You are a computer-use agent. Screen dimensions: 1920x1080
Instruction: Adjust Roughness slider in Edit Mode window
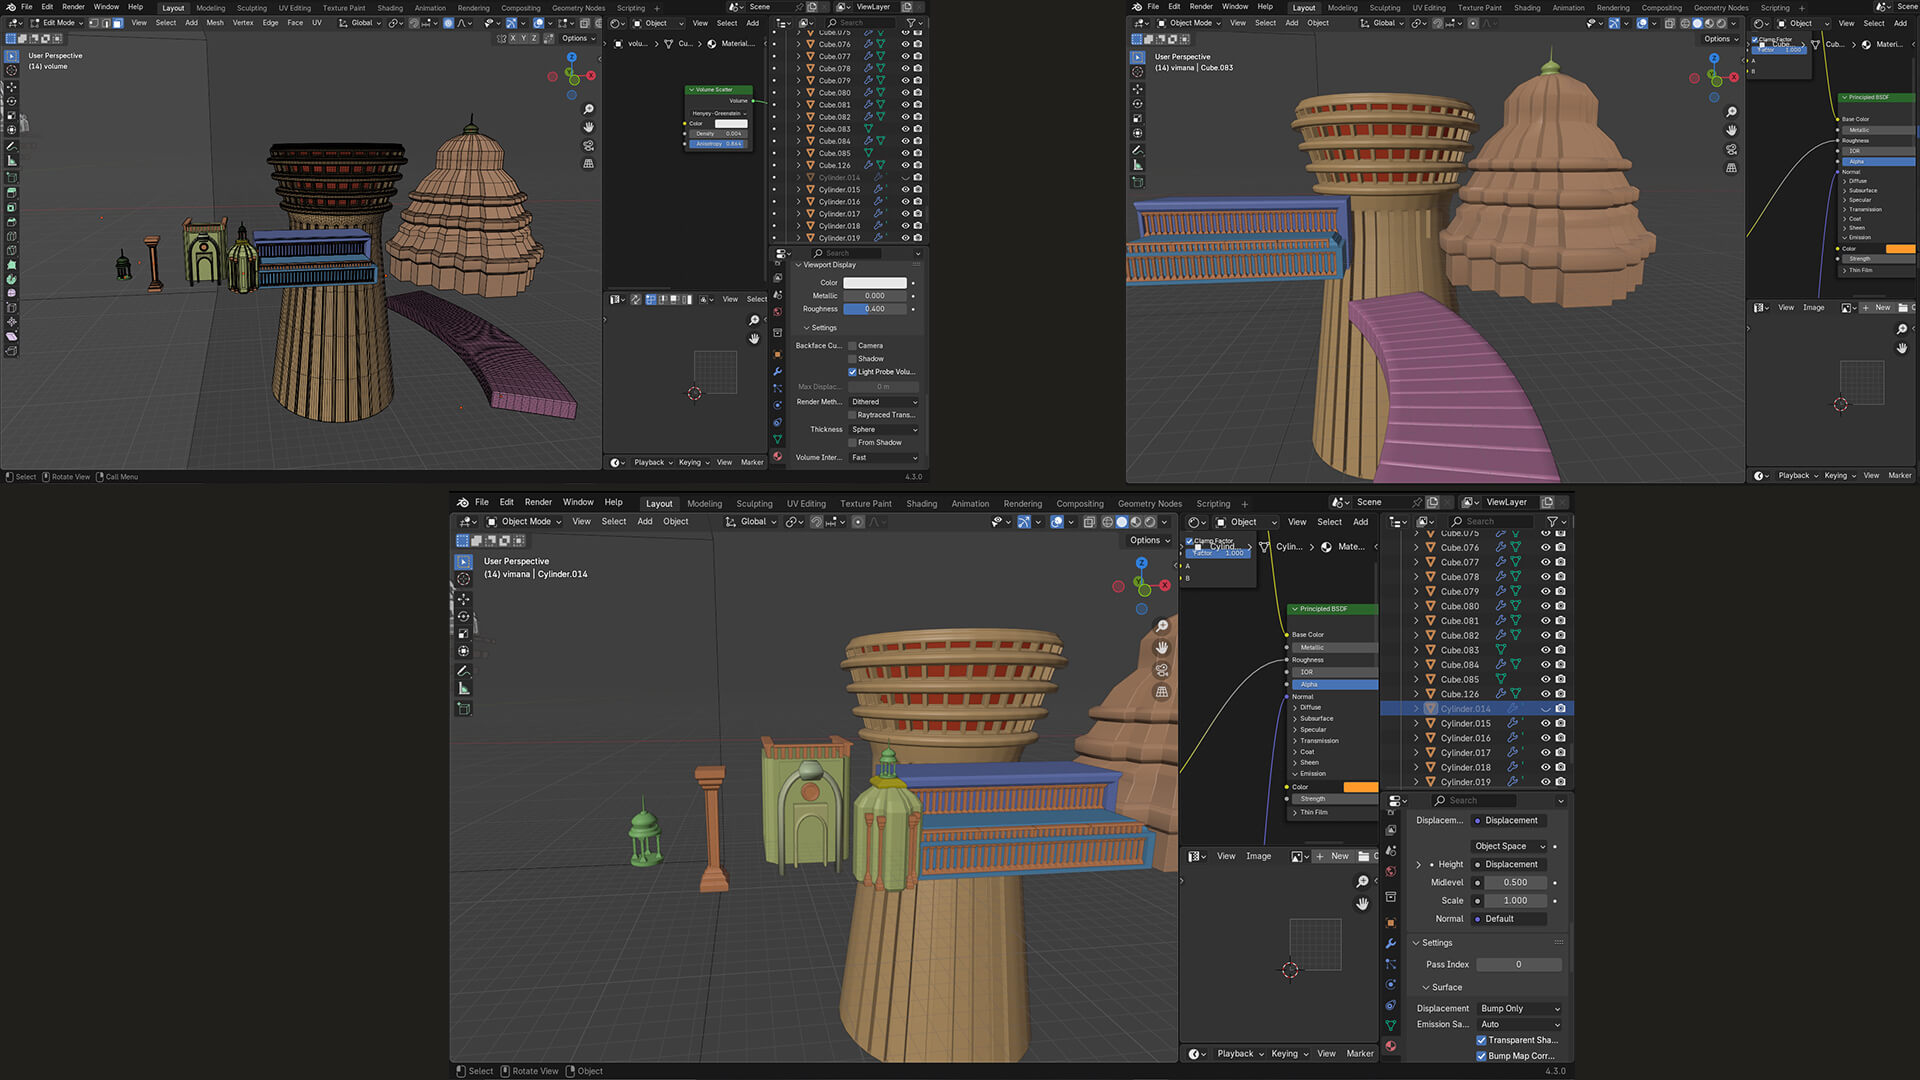pos(875,309)
